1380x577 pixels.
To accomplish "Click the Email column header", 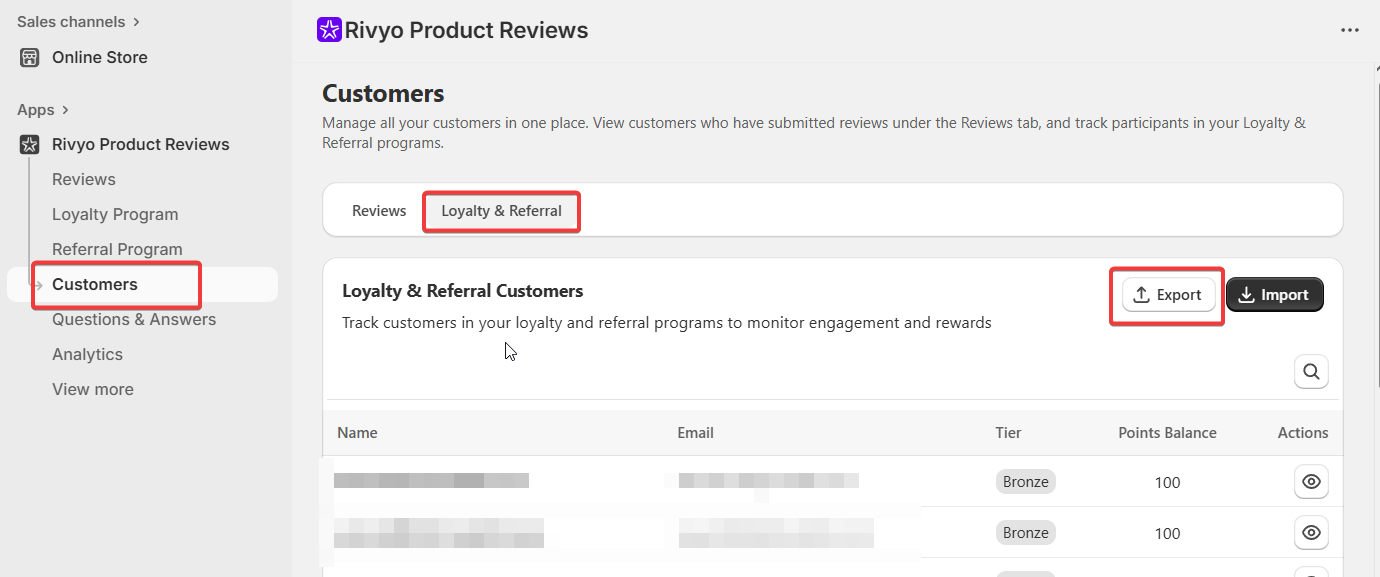I will point(695,433).
